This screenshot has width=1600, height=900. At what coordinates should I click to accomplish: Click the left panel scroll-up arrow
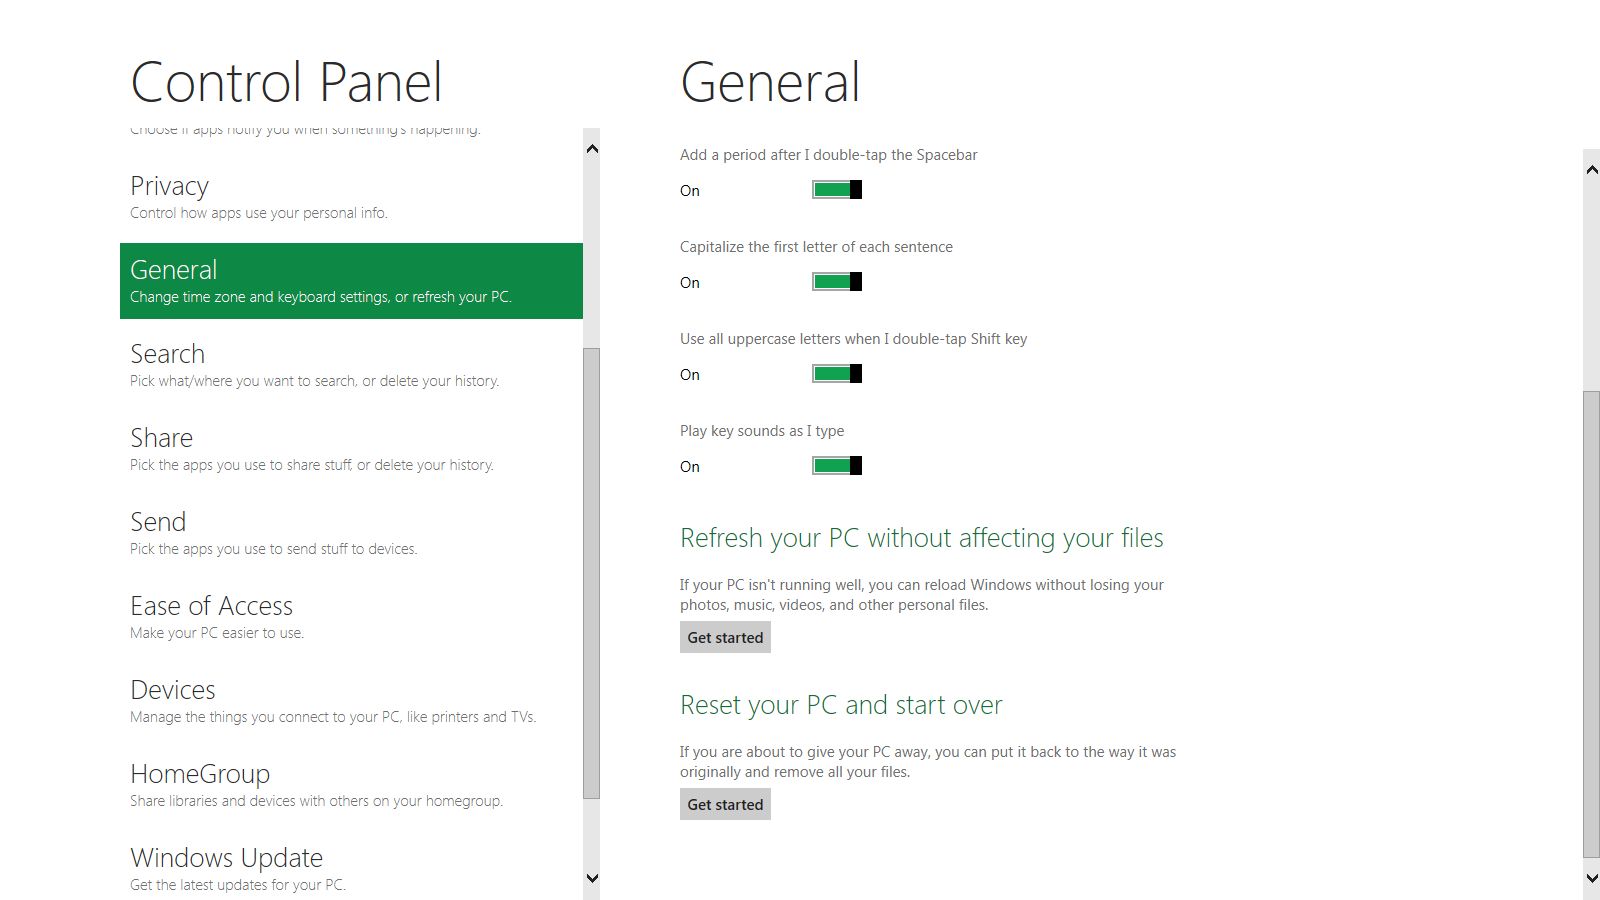[592, 149]
